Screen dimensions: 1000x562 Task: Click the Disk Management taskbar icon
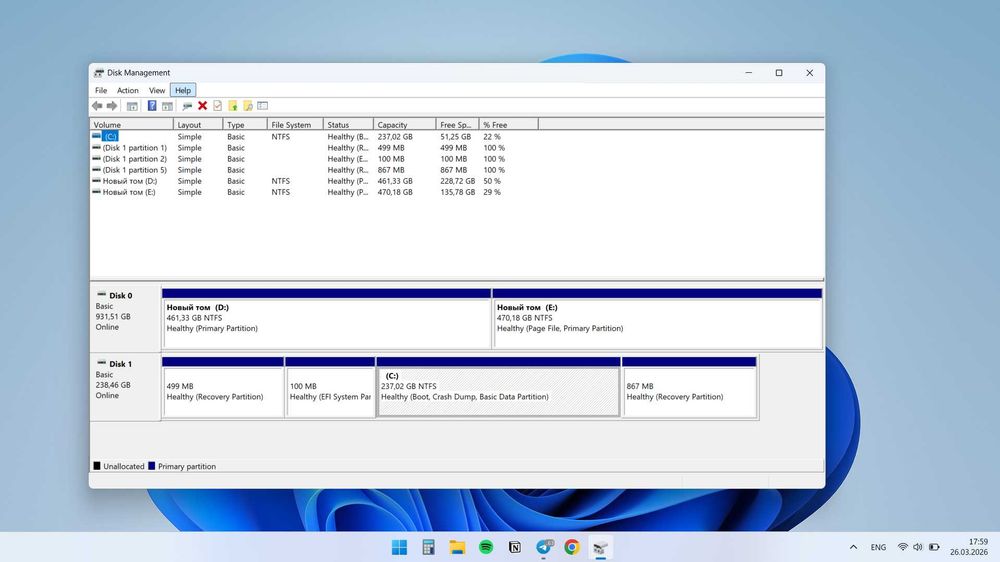coord(600,547)
